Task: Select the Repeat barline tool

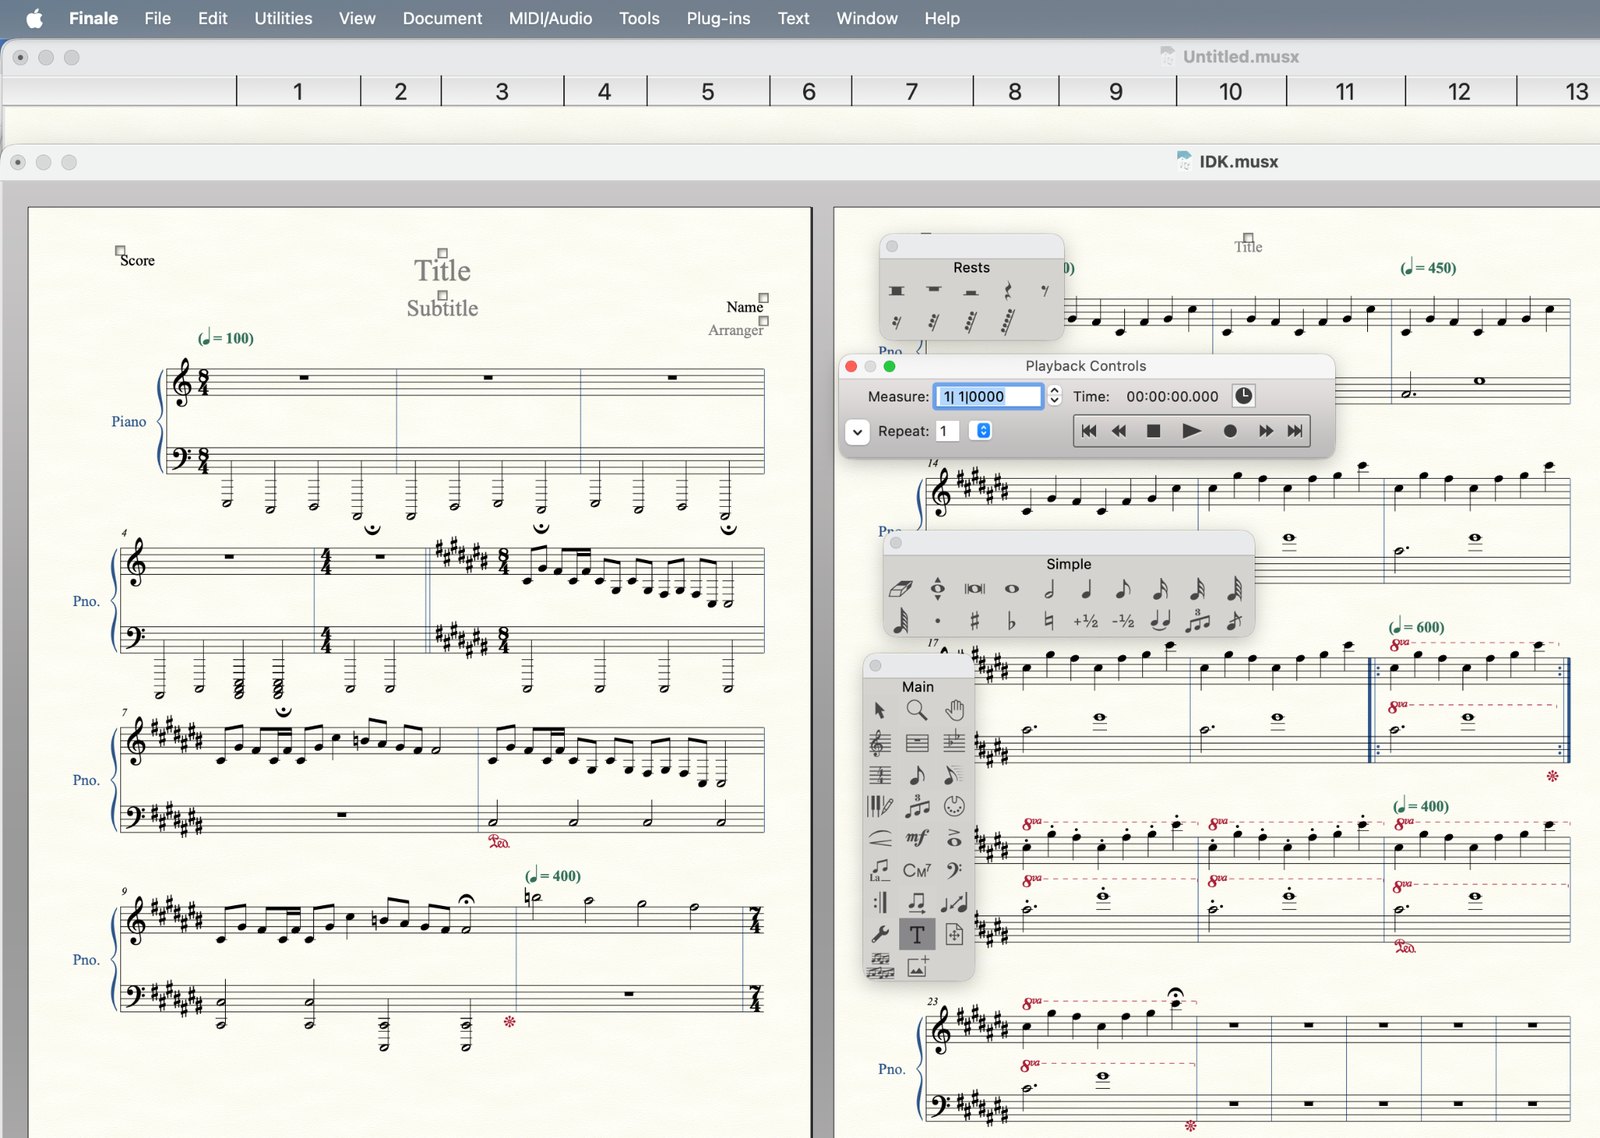Action: [x=879, y=902]
